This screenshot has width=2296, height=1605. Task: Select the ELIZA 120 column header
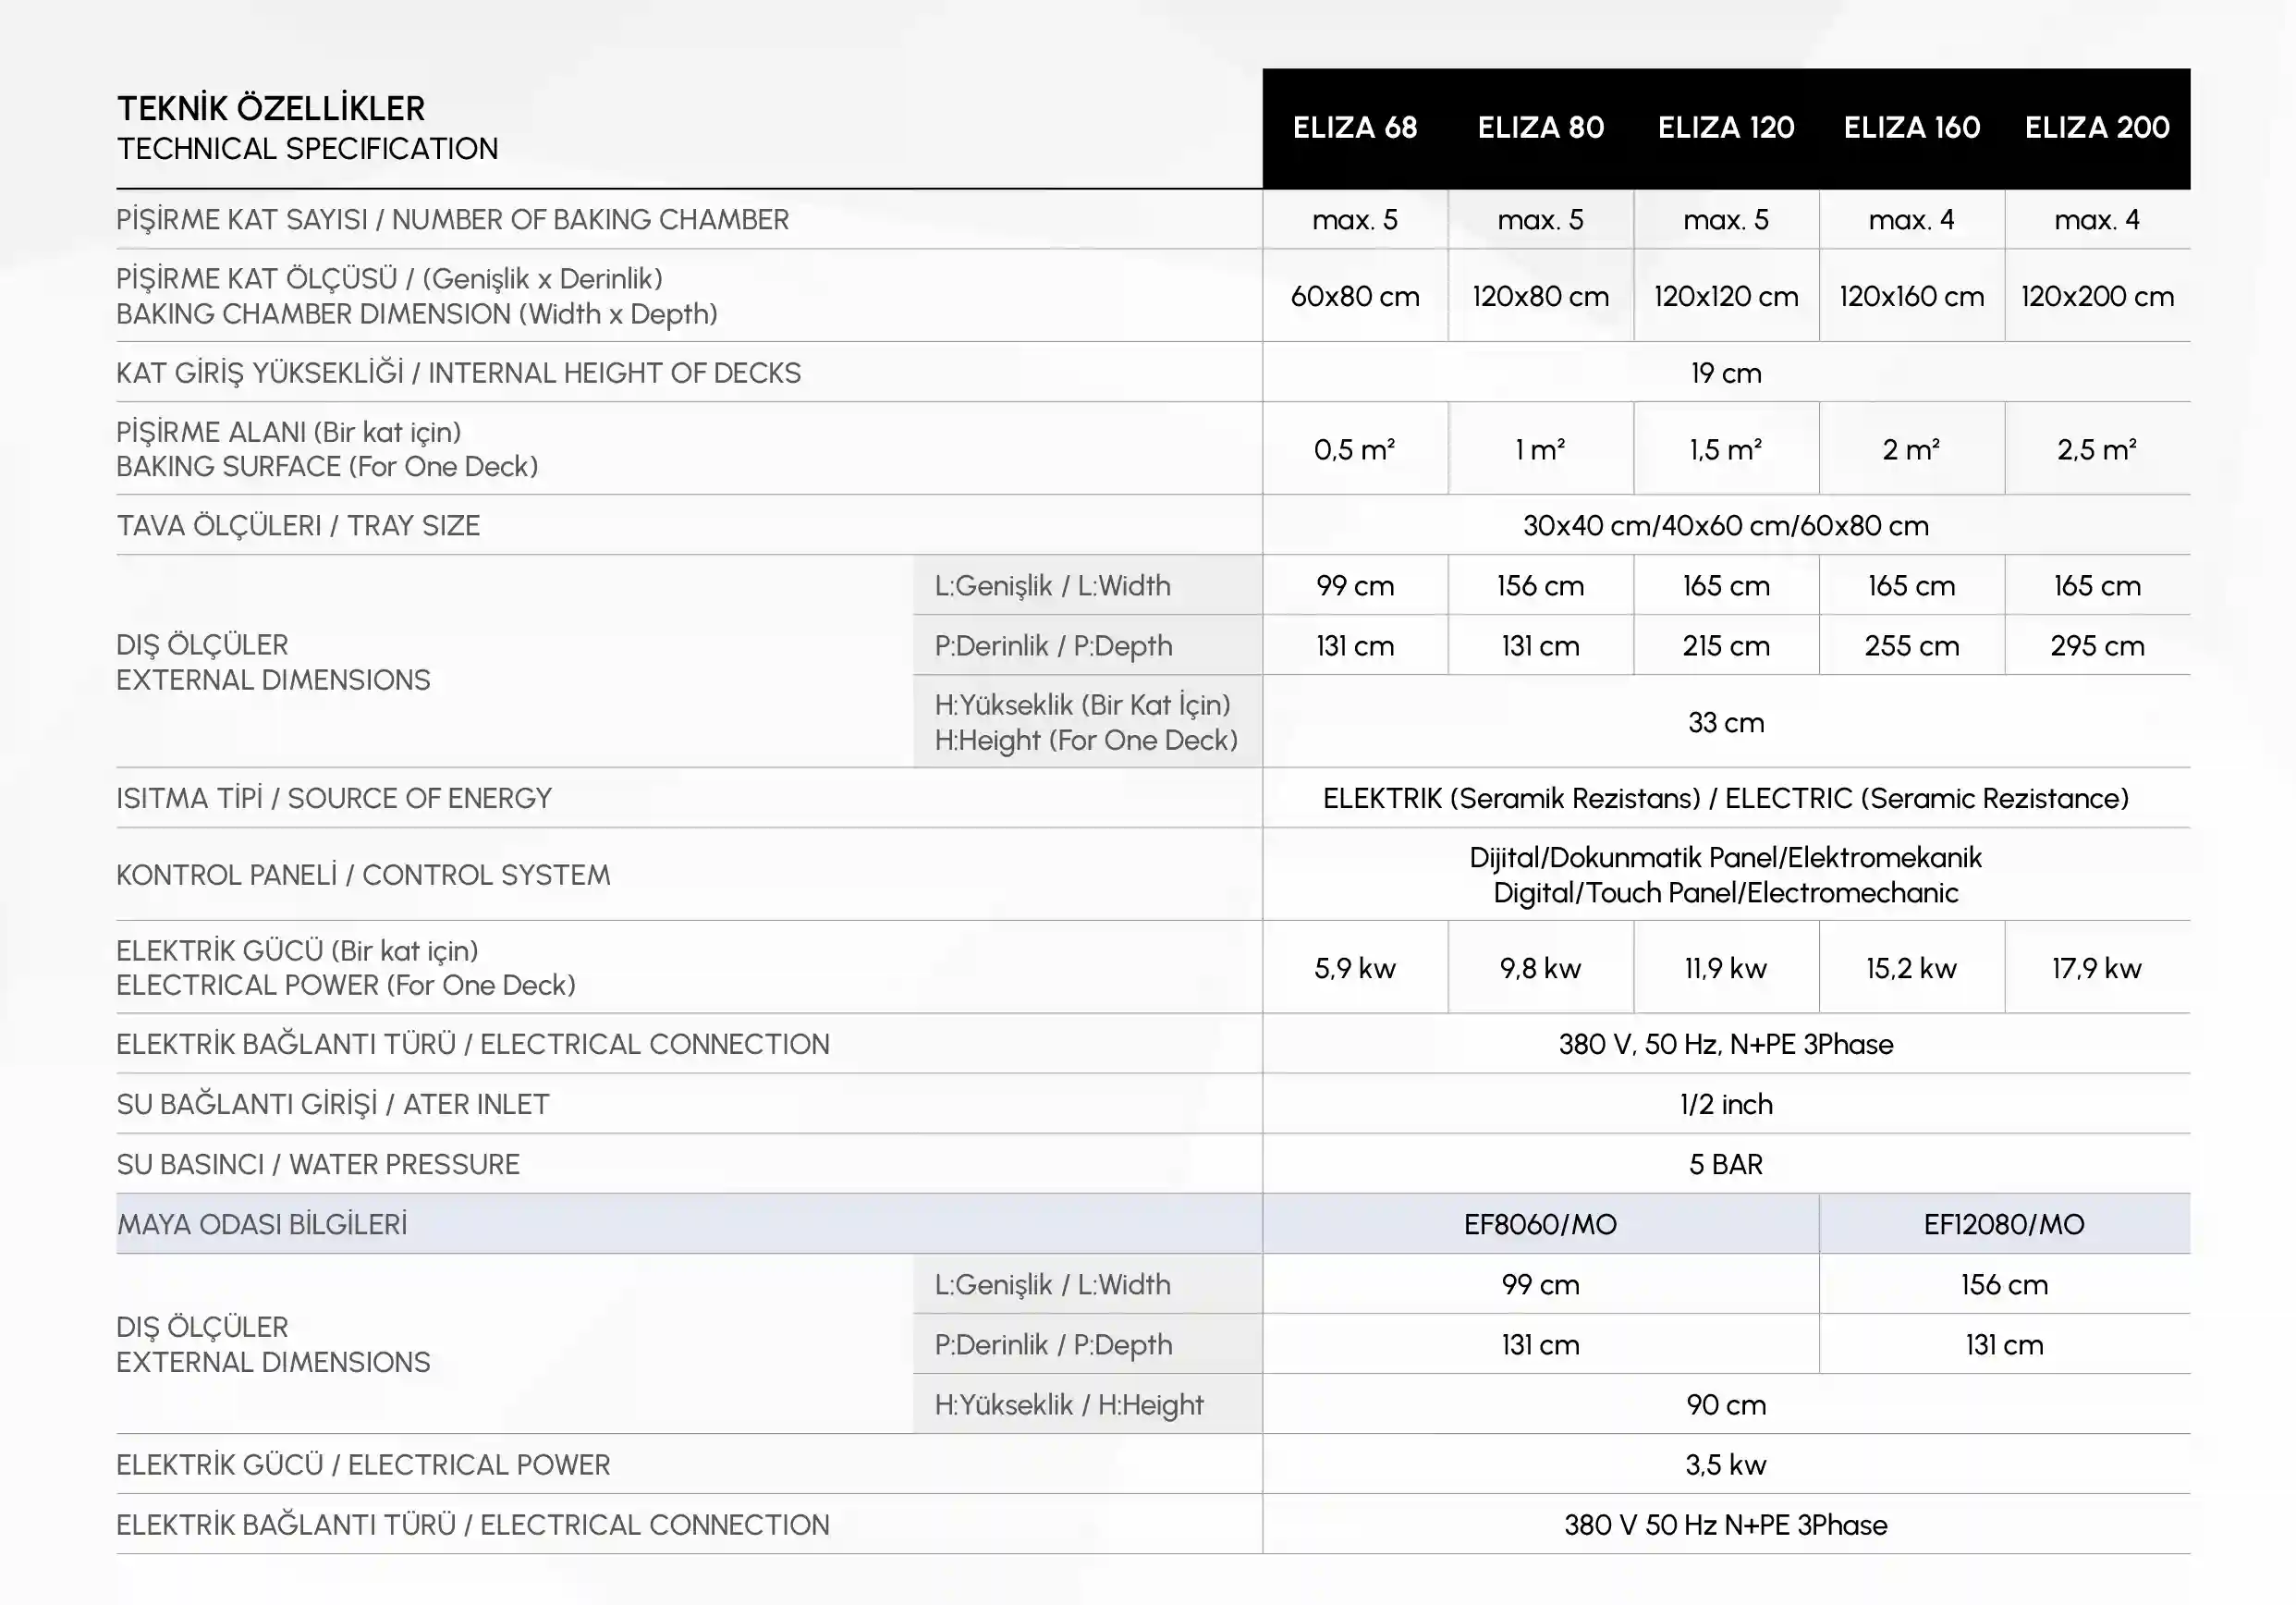coord(1725,128)
